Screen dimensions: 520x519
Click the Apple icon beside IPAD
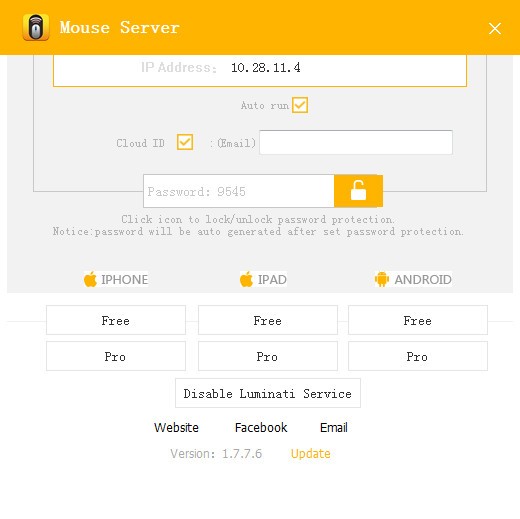point(246,279)
